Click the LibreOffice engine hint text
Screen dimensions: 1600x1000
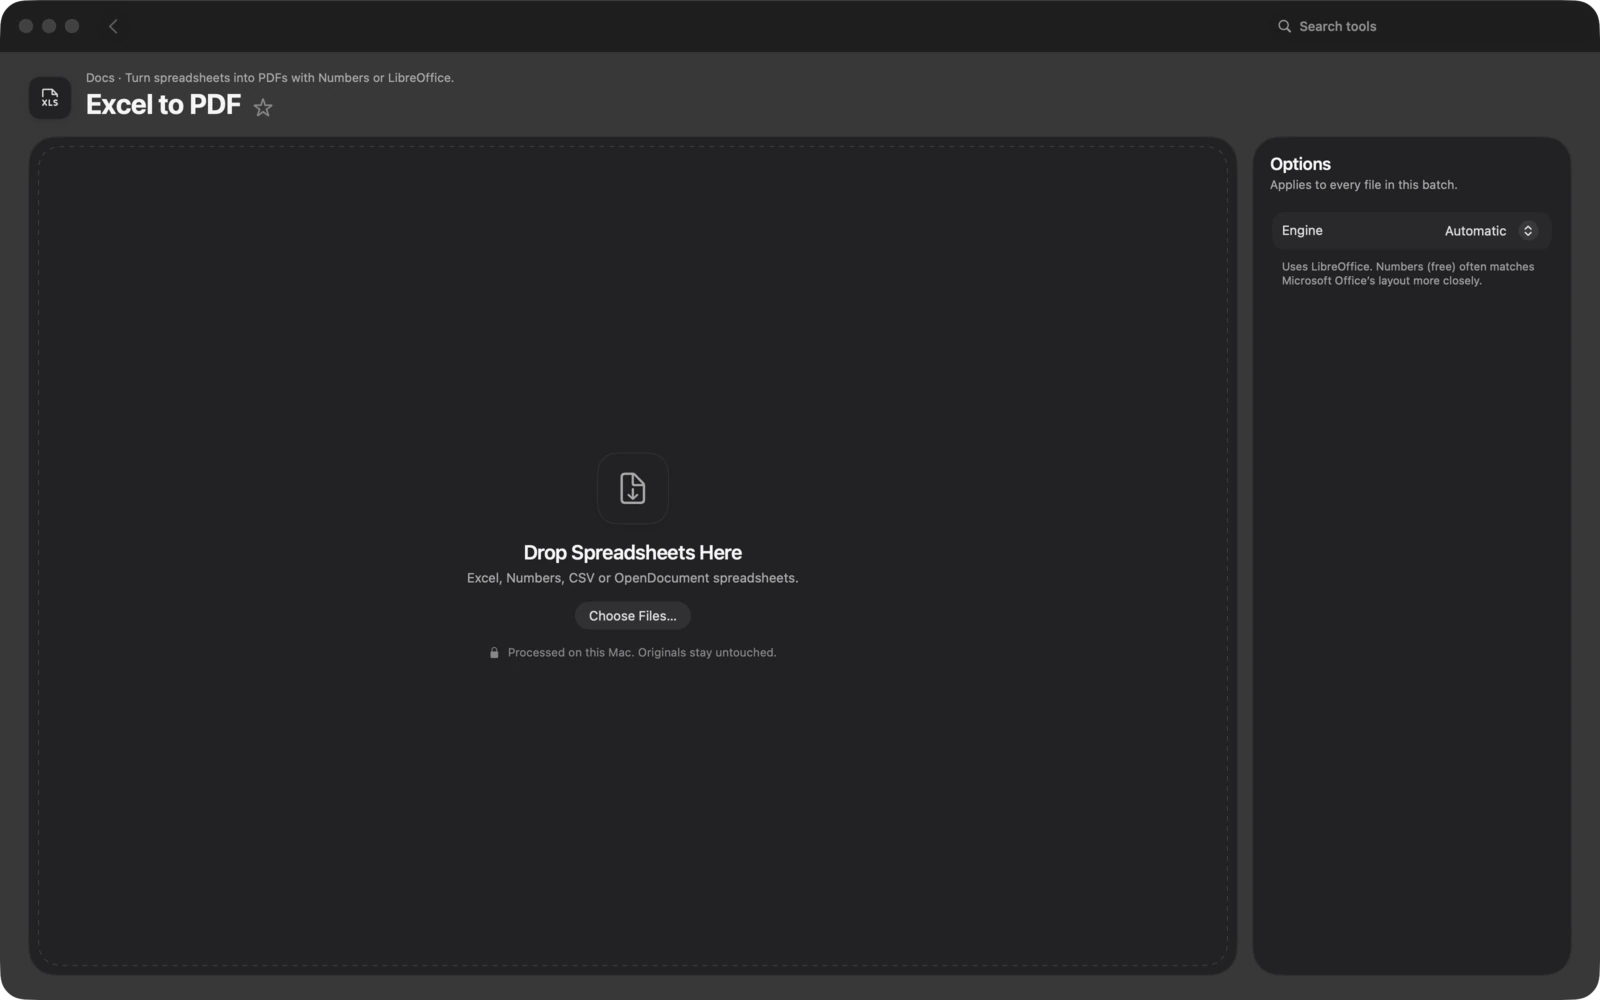1408,274
